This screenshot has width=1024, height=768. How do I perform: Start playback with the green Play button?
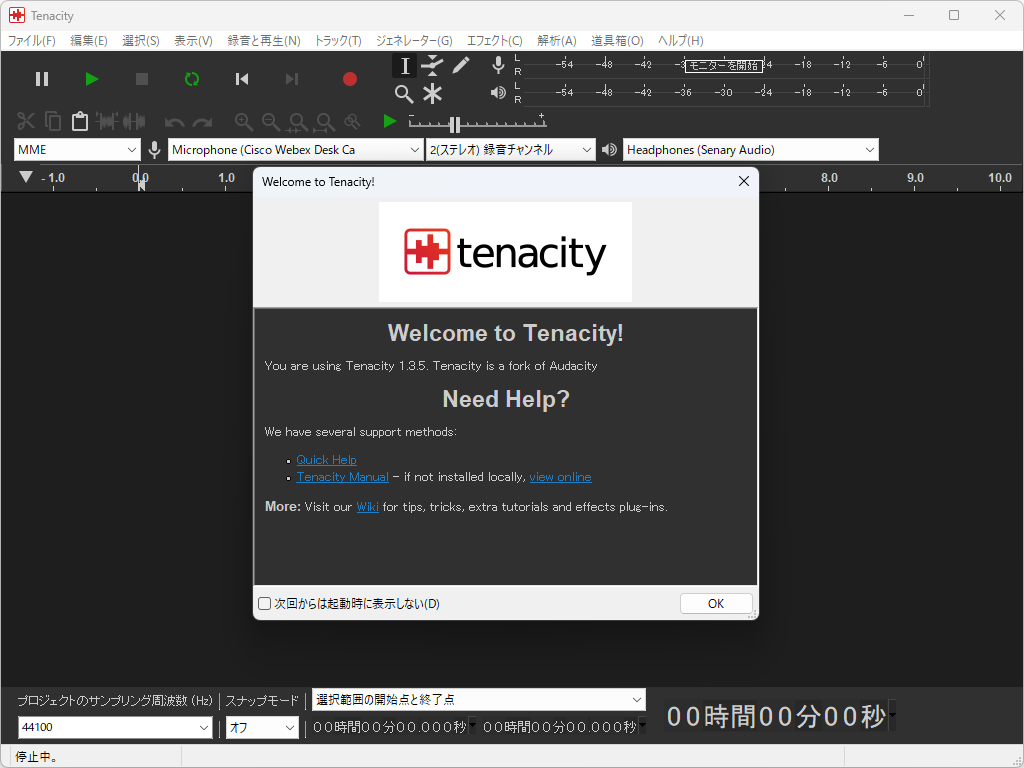pyautogui.click(x=92, y=79)
